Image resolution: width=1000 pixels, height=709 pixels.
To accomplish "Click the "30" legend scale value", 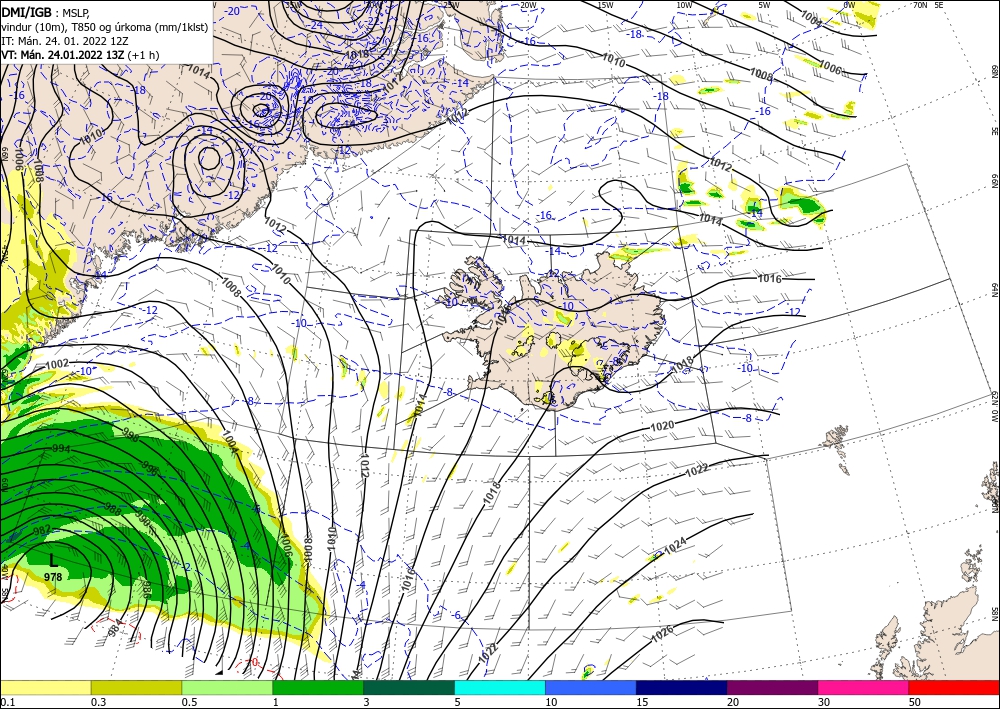I will click(x=824, y=702).
